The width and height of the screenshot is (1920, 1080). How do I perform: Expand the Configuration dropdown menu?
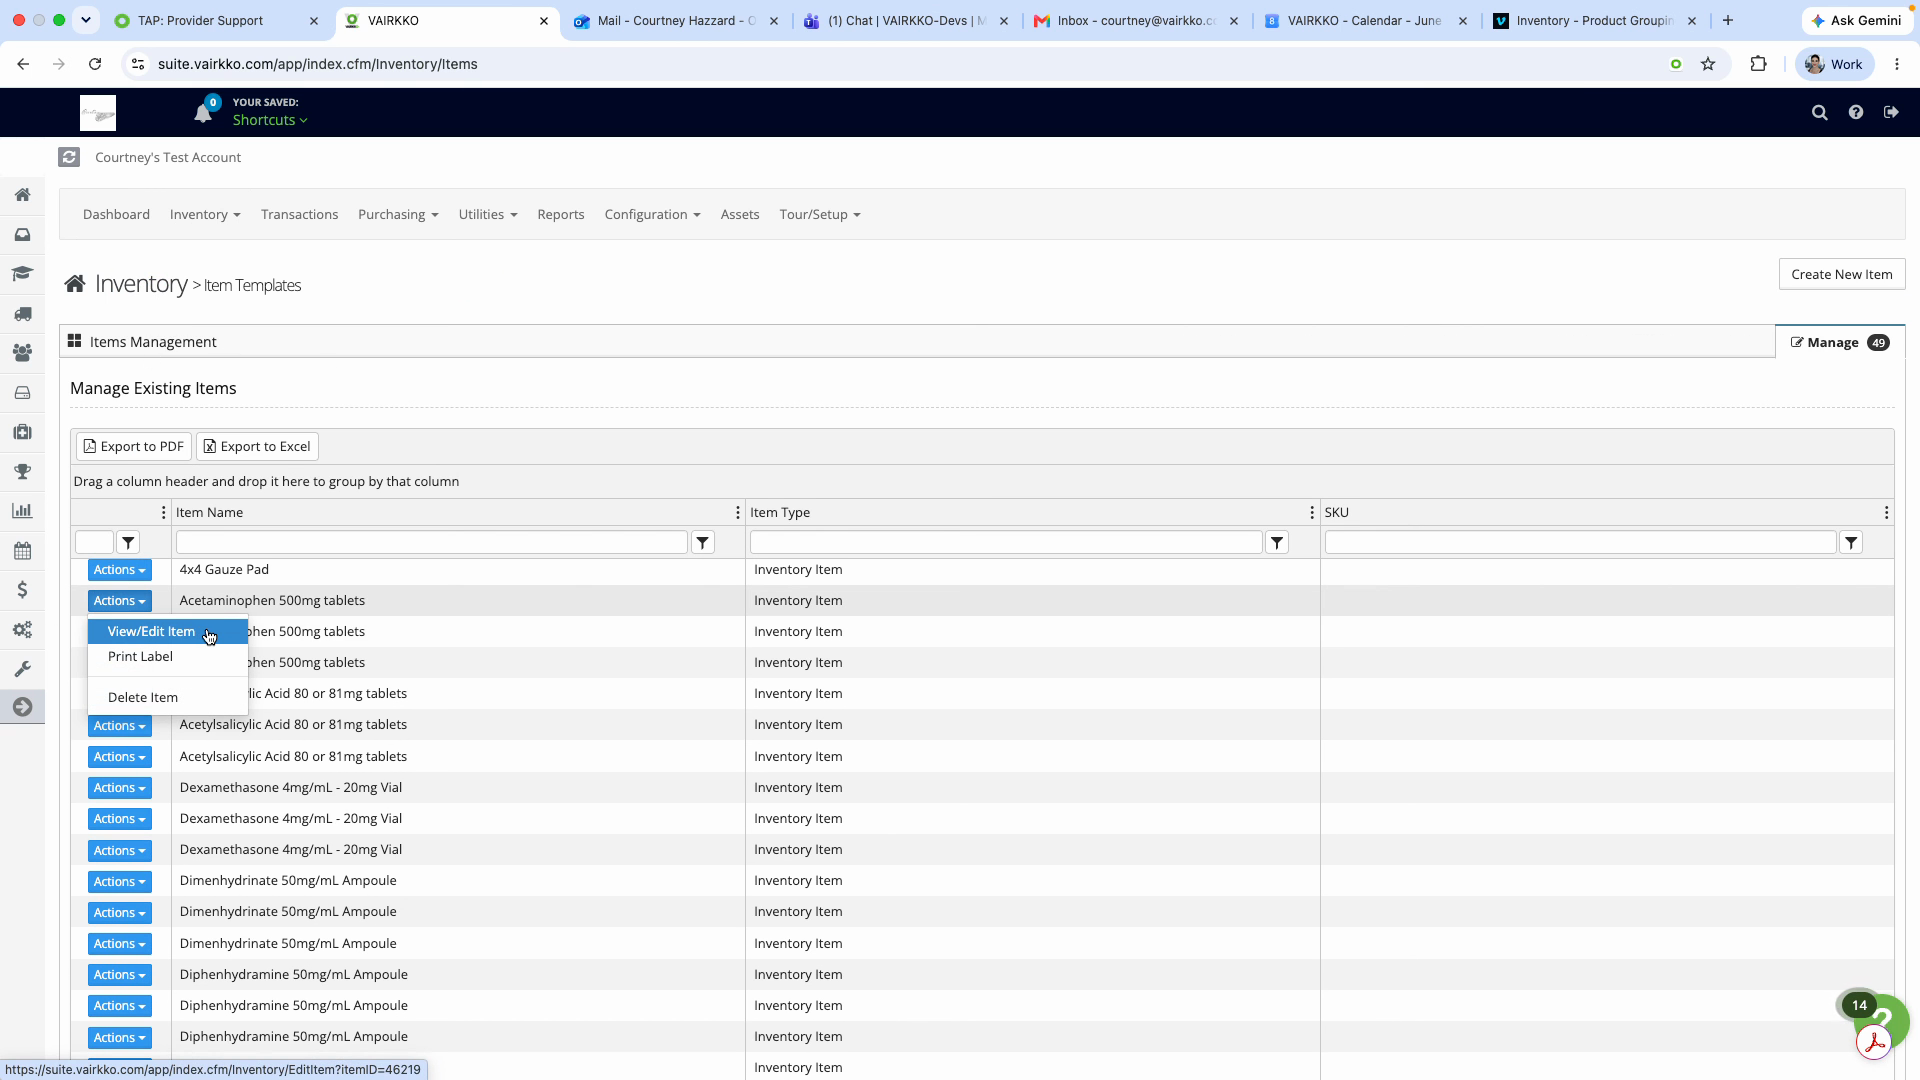tap(652, 215)
